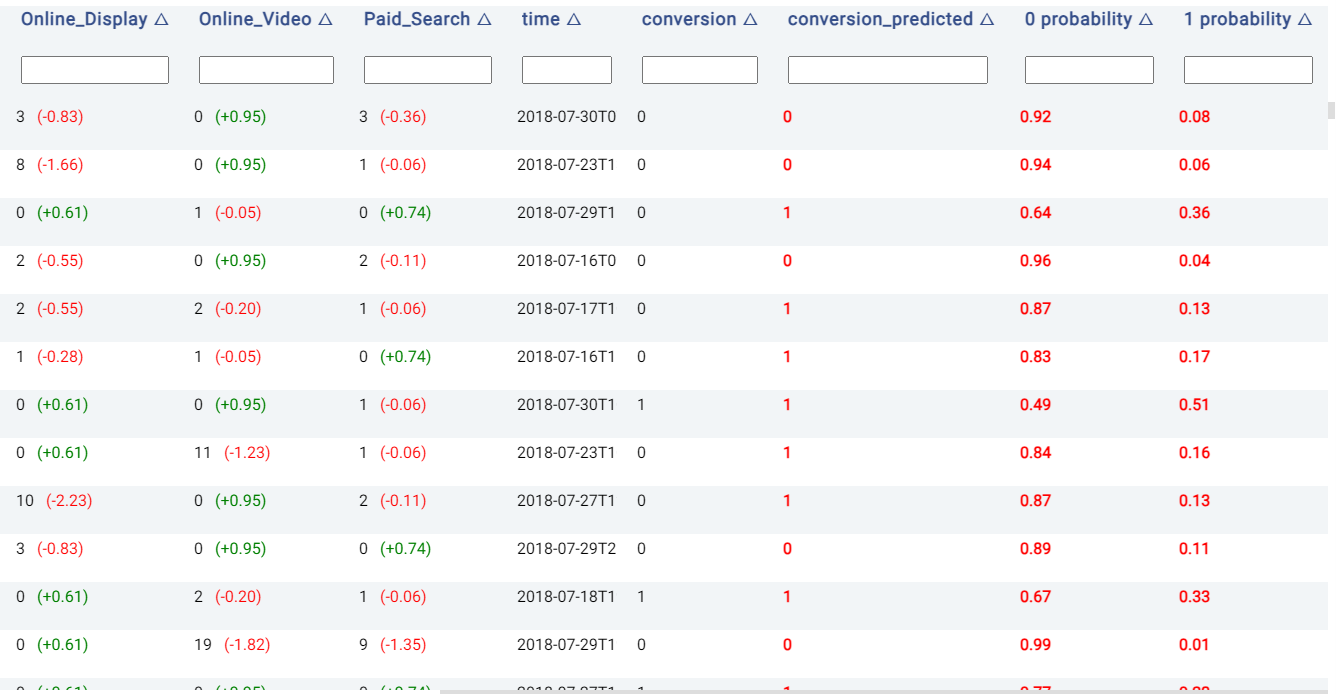The width and height of the screenshot is (1337, 694).
Task: Click Online_Video cell 11 (-1.23)
Action: point(232,453)
